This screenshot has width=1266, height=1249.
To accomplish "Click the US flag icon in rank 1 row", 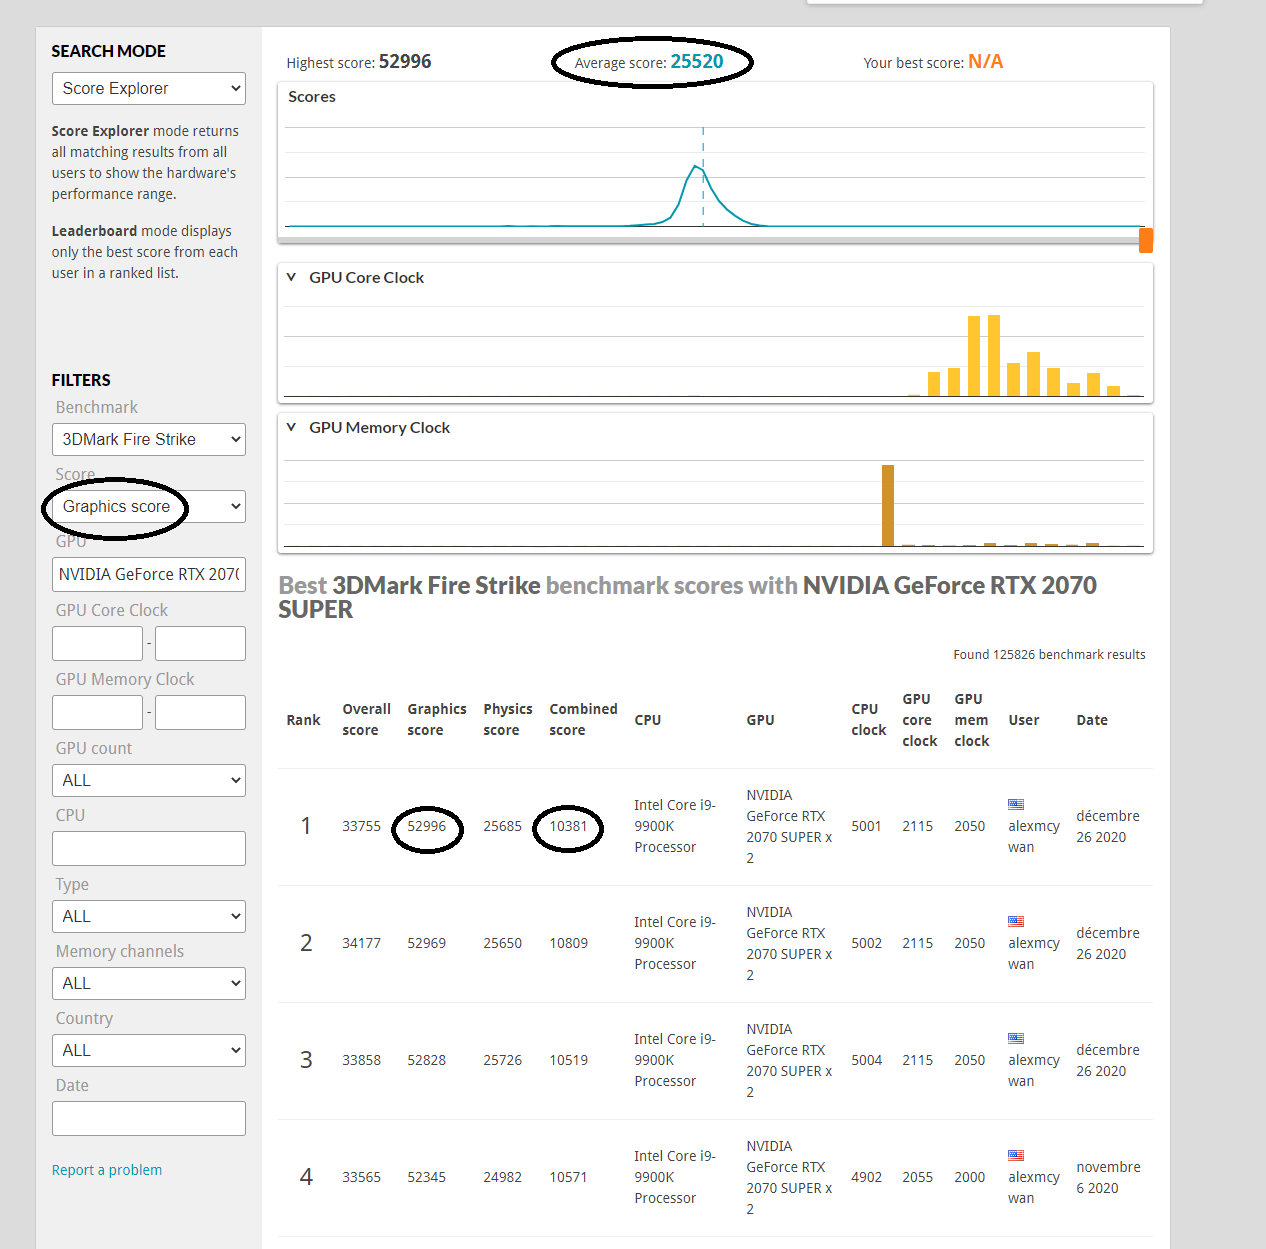I will pyautogui.click(x=1016, y=804).
